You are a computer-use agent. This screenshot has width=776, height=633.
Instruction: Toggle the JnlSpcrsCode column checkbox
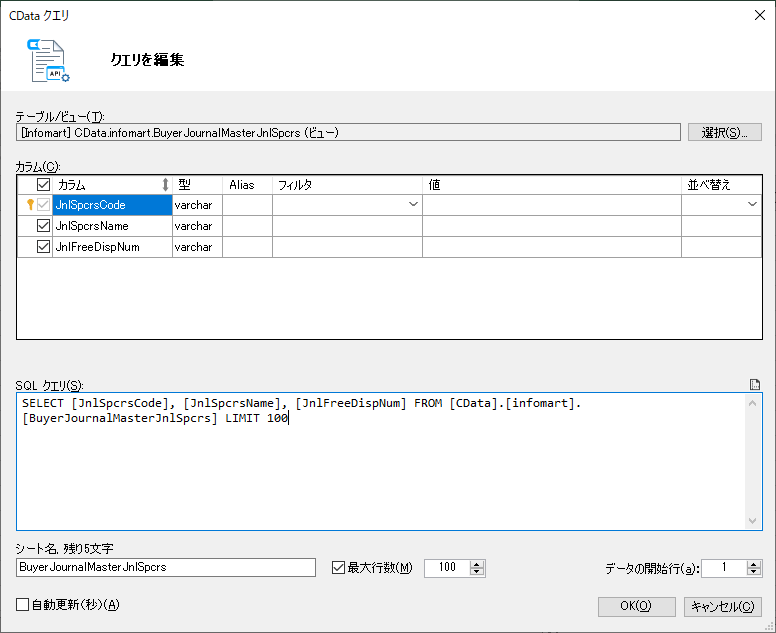click(44, 204)
